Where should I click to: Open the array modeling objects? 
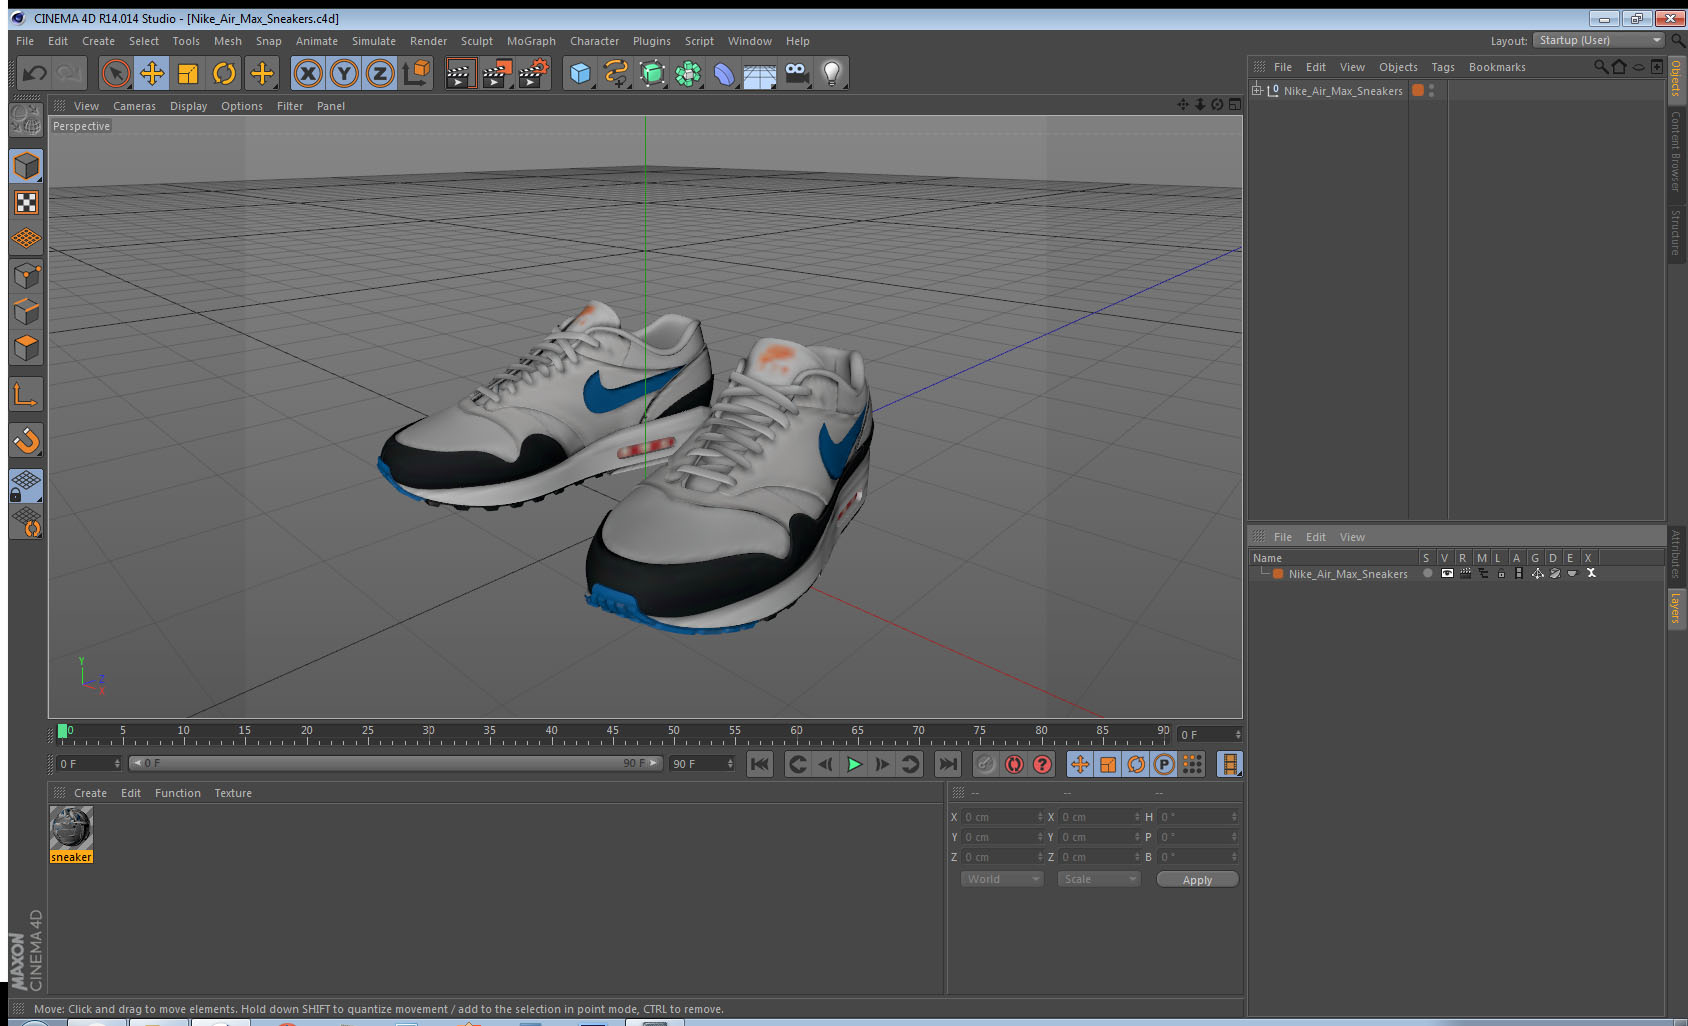[688, 73]
